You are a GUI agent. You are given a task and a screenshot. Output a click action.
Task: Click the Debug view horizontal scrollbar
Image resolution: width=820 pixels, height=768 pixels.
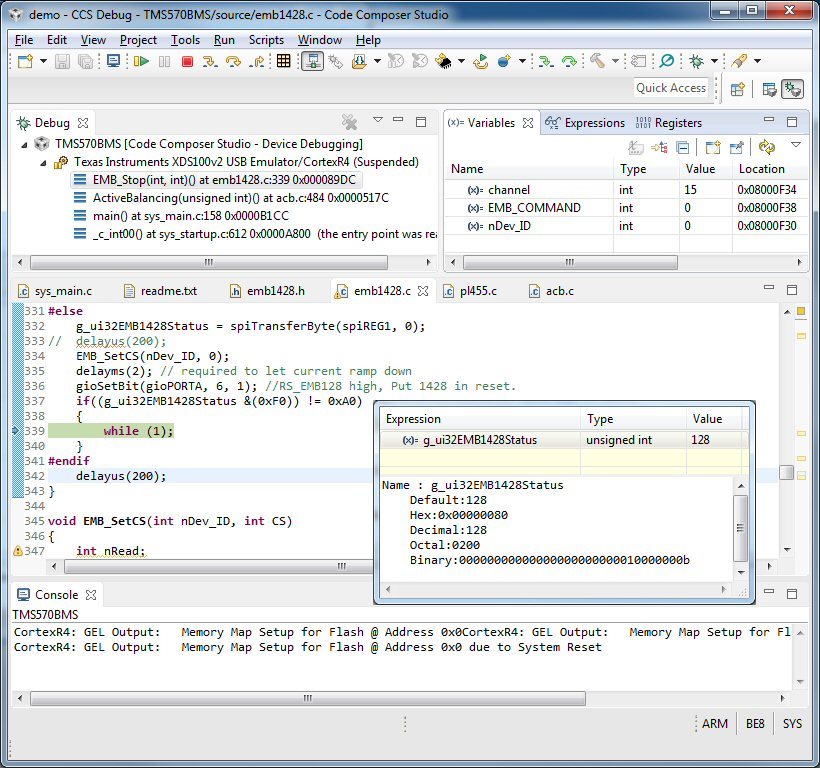[x=209, y=262]
